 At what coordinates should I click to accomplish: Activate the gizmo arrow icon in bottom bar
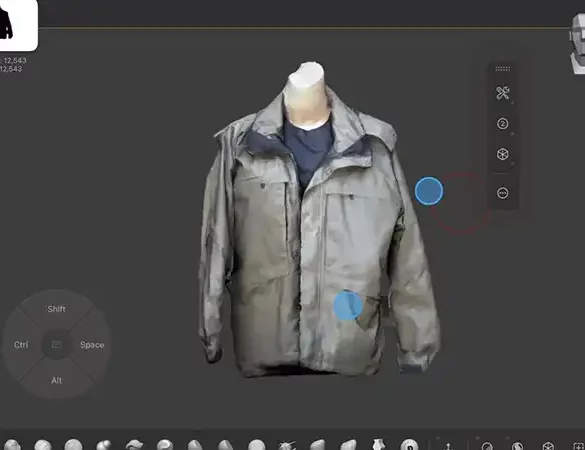click(x=448, y=446)
